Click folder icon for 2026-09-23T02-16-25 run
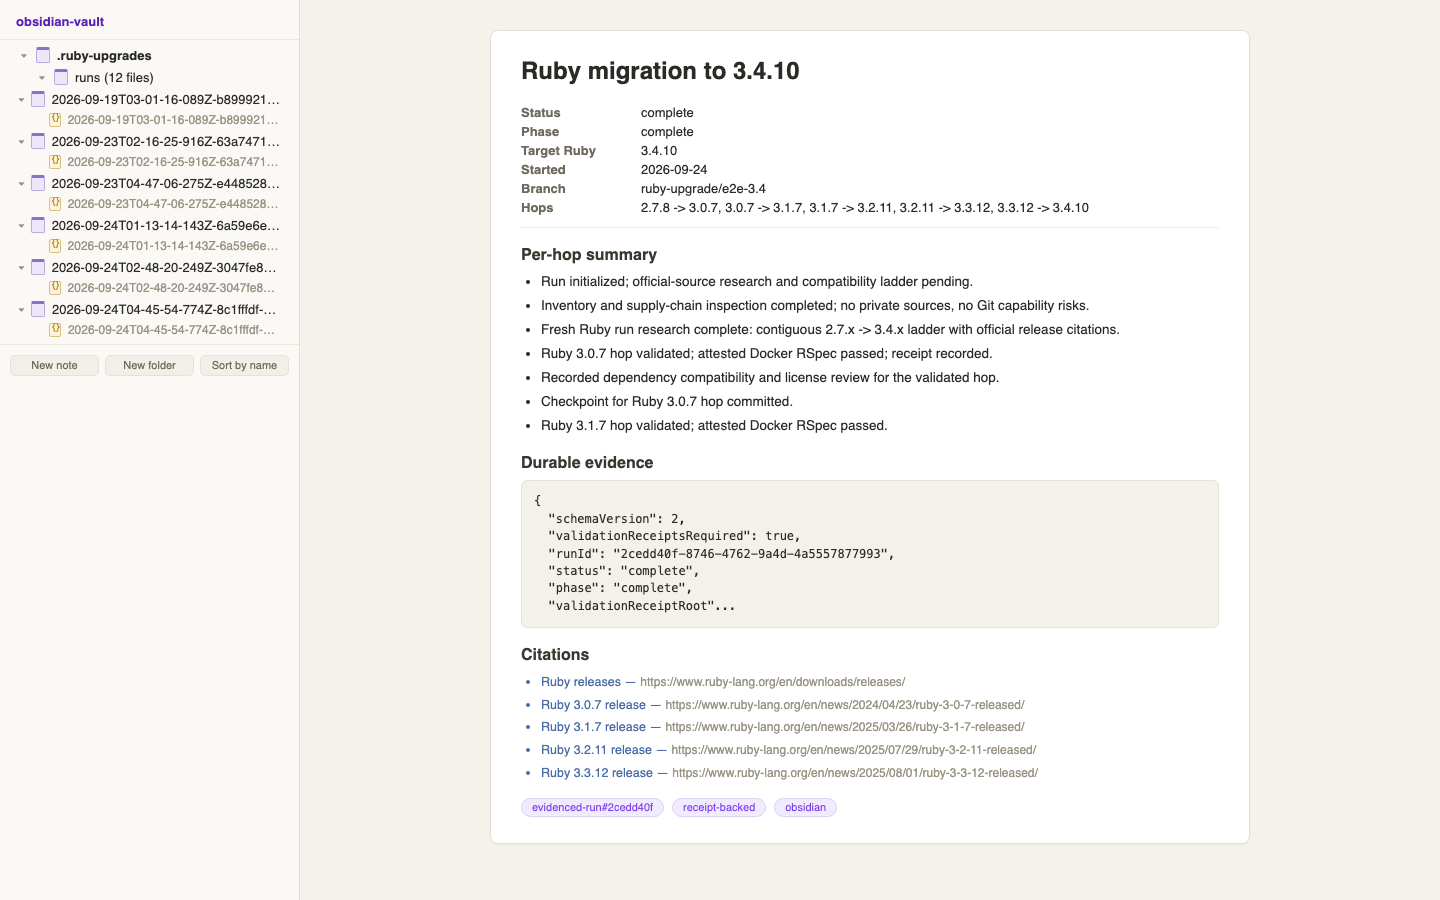This screenshot has height=900, width=1440. tap(38, 141)
